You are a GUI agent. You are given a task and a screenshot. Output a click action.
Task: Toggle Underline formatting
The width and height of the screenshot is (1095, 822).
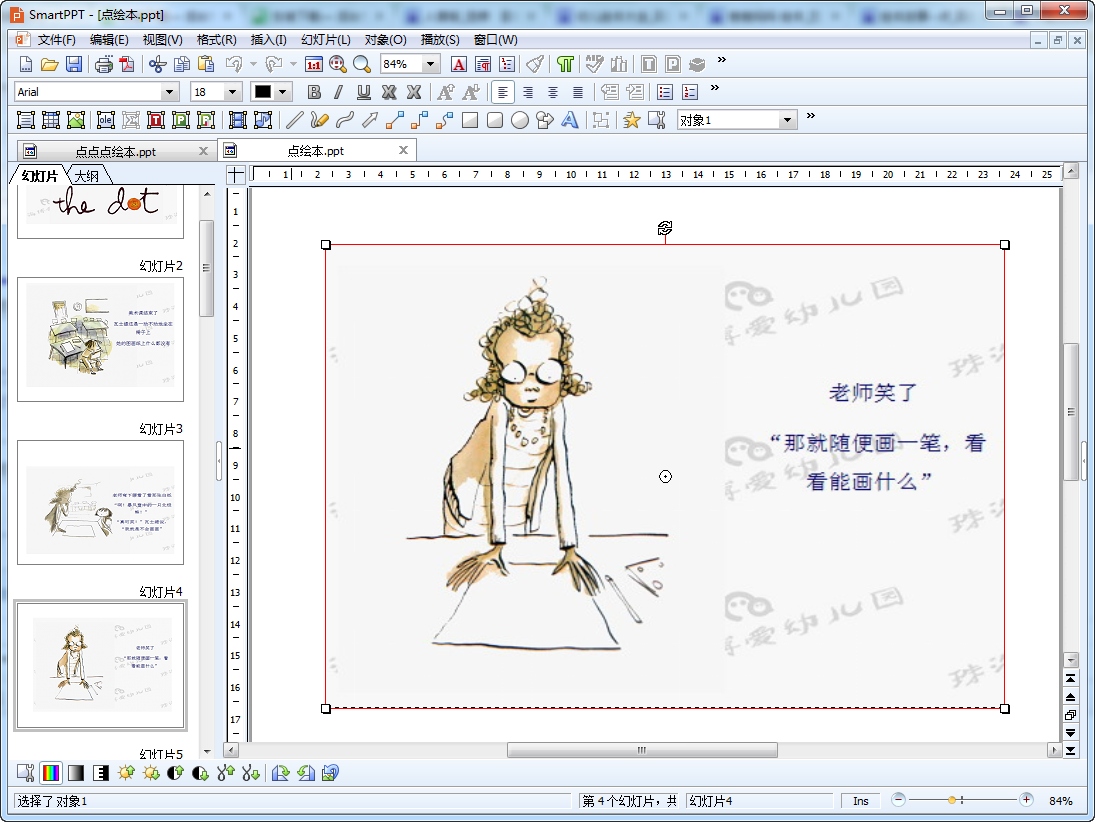click(x=364, y=92)
